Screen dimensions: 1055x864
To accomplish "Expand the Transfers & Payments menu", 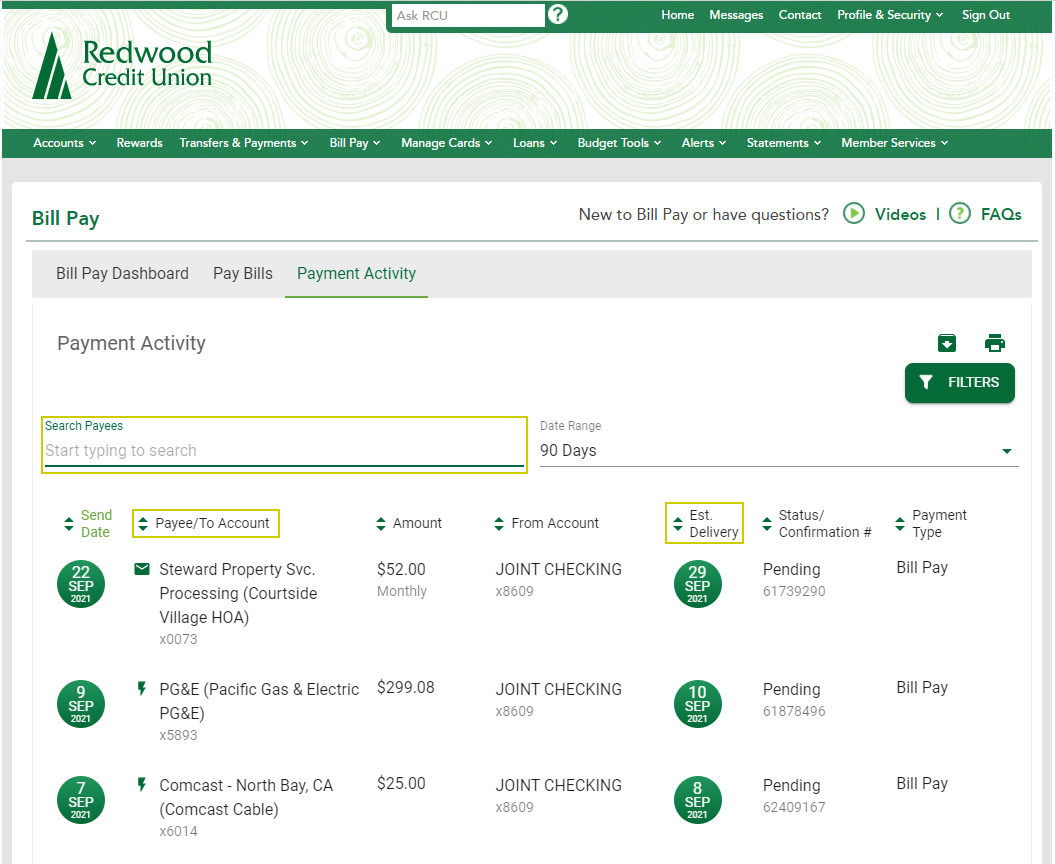I will click(x=244, y=143).
